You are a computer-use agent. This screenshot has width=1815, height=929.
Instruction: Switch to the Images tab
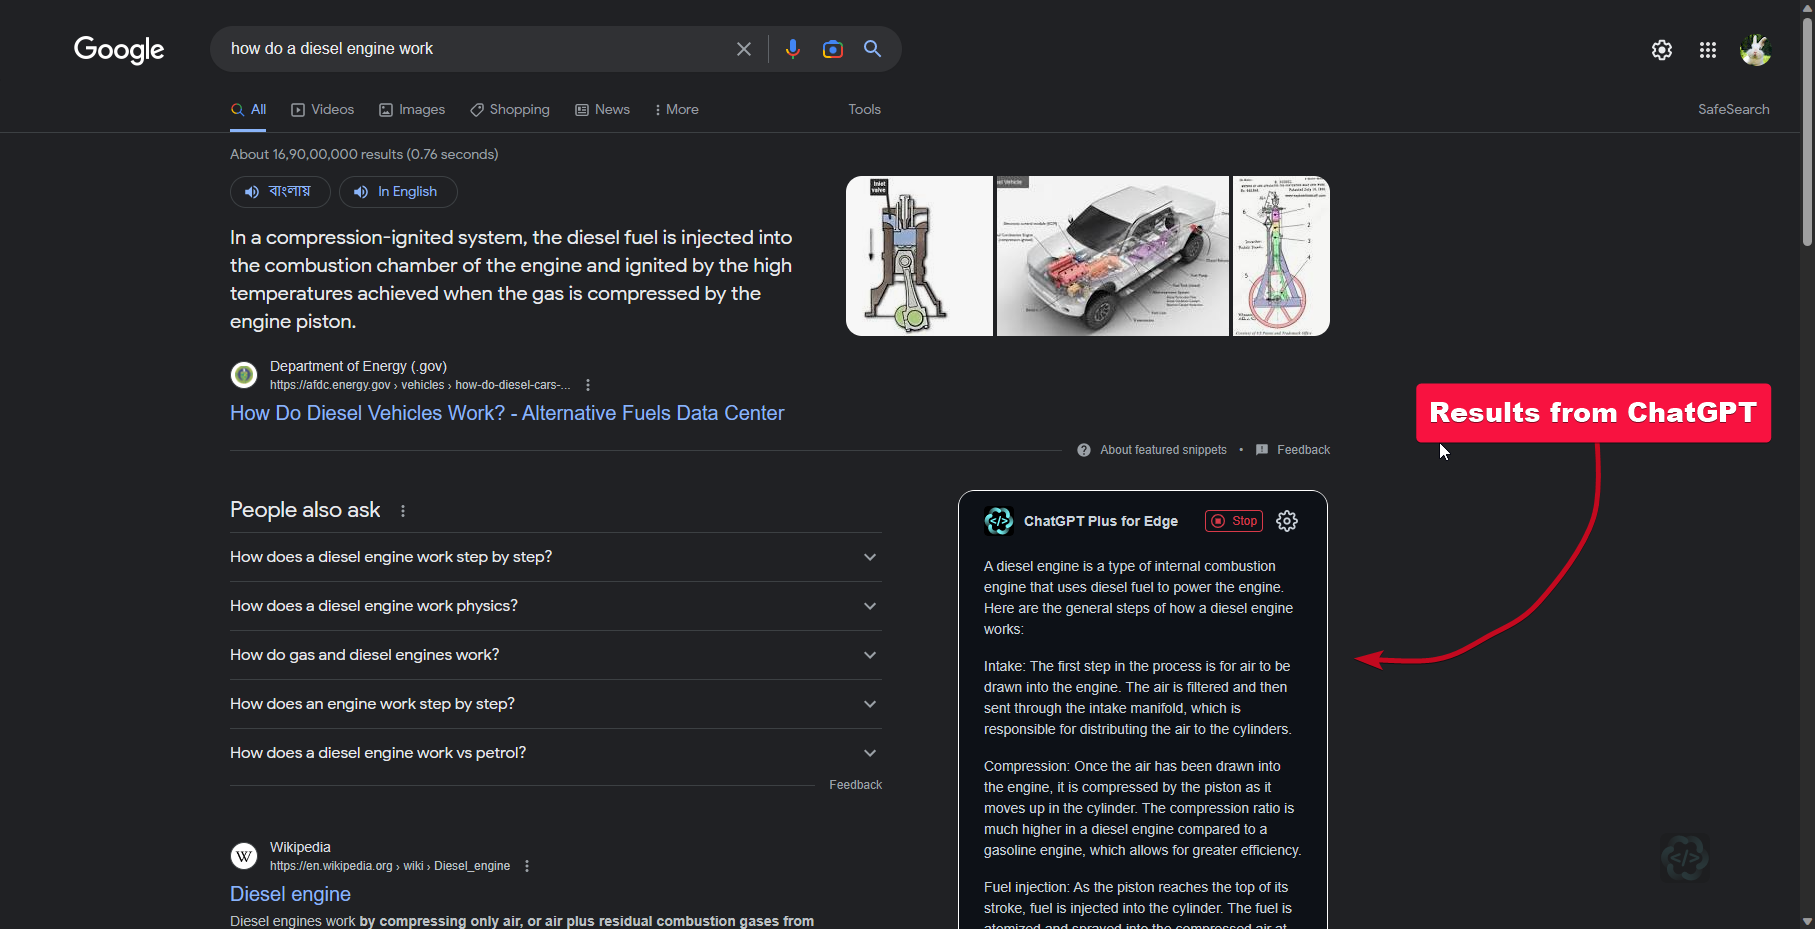[412, 110]
